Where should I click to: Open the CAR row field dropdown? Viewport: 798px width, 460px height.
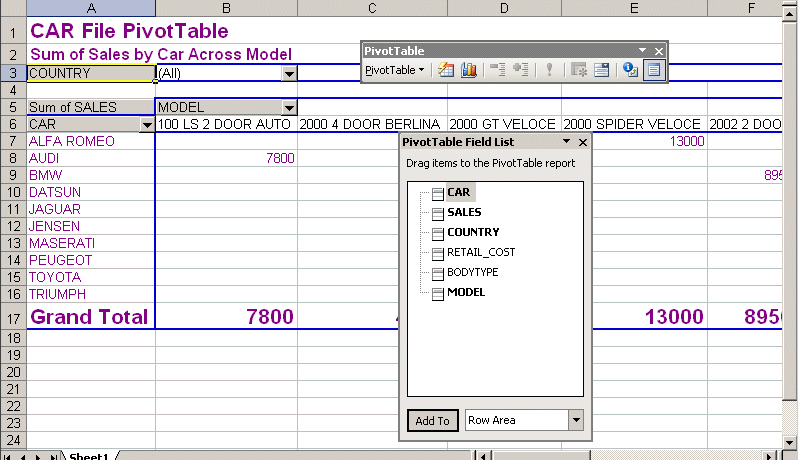tap(147, 125)
